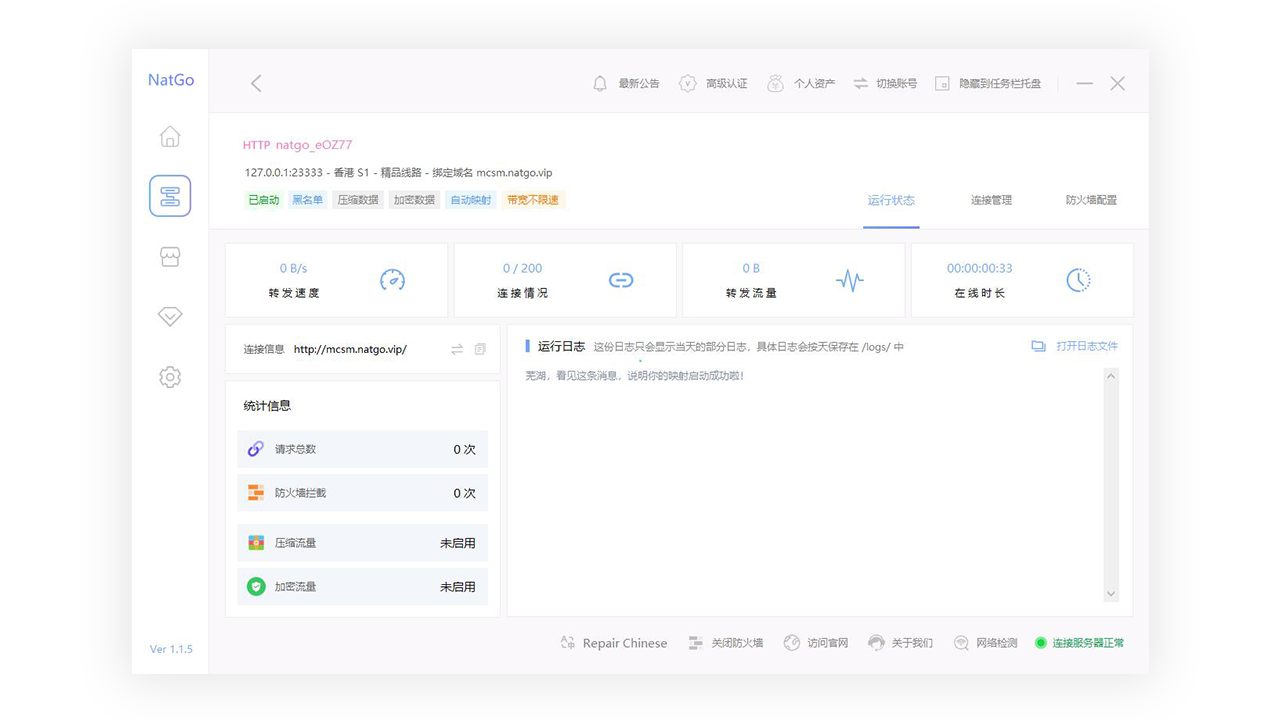Open 高级认证 advanced verification
Image resolution: width=1280 pixels, height=720 pixels.
coord(714,84)
